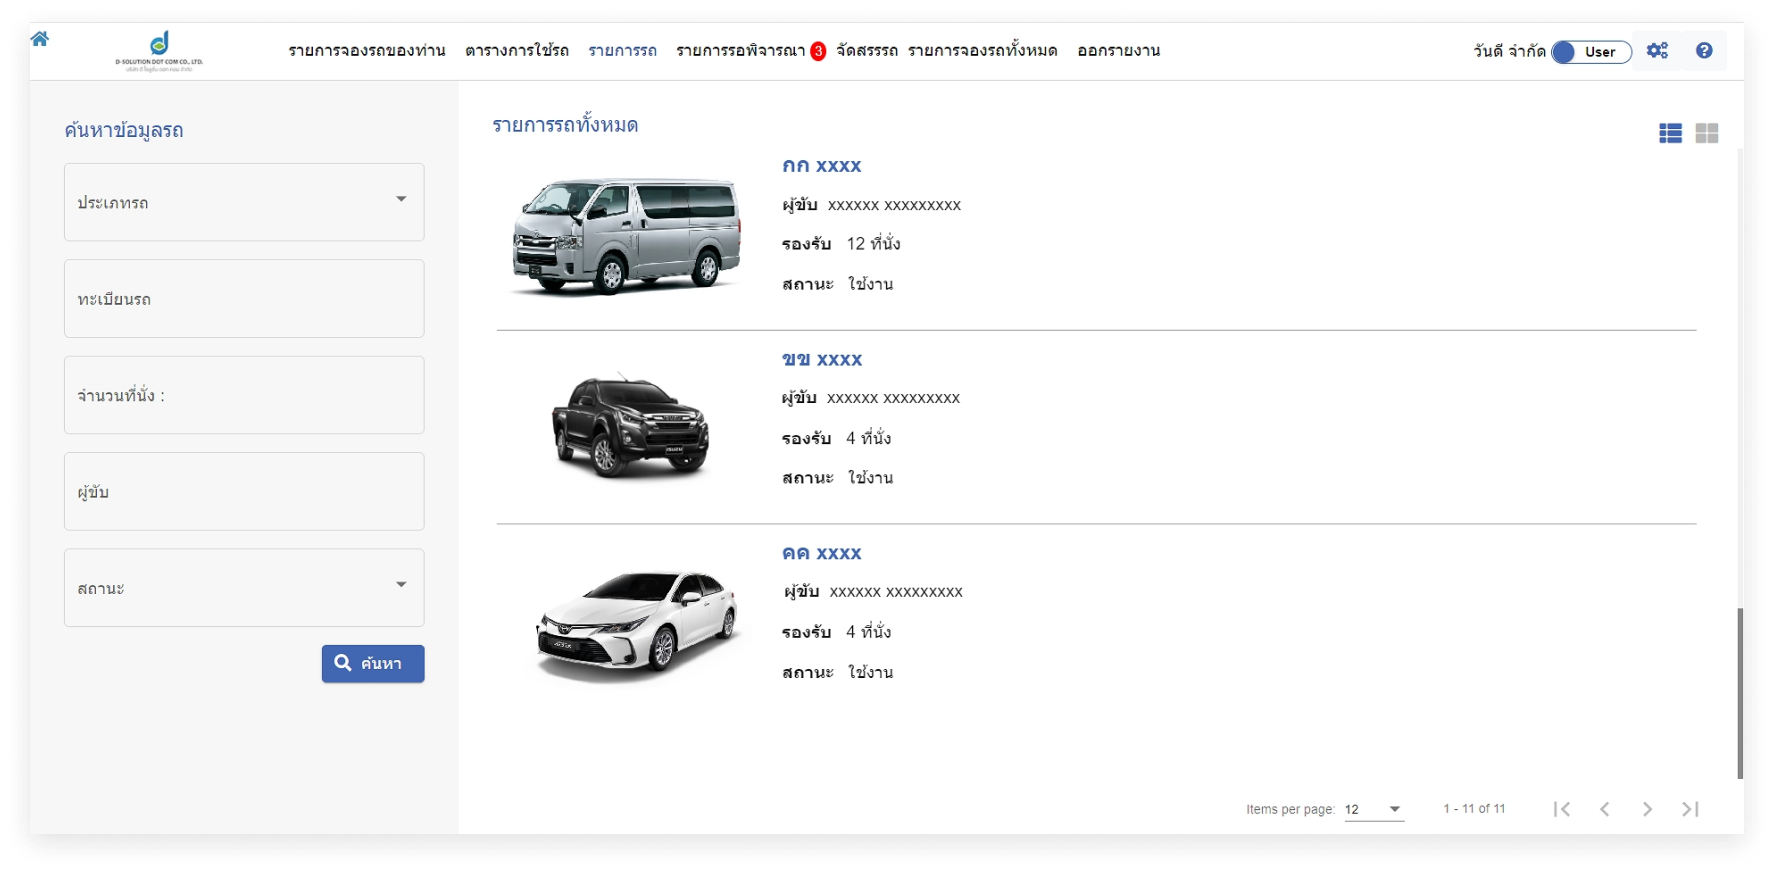Go to the next page
The width and height of the screenshot is (1774, 872).
click(1647, 809)
